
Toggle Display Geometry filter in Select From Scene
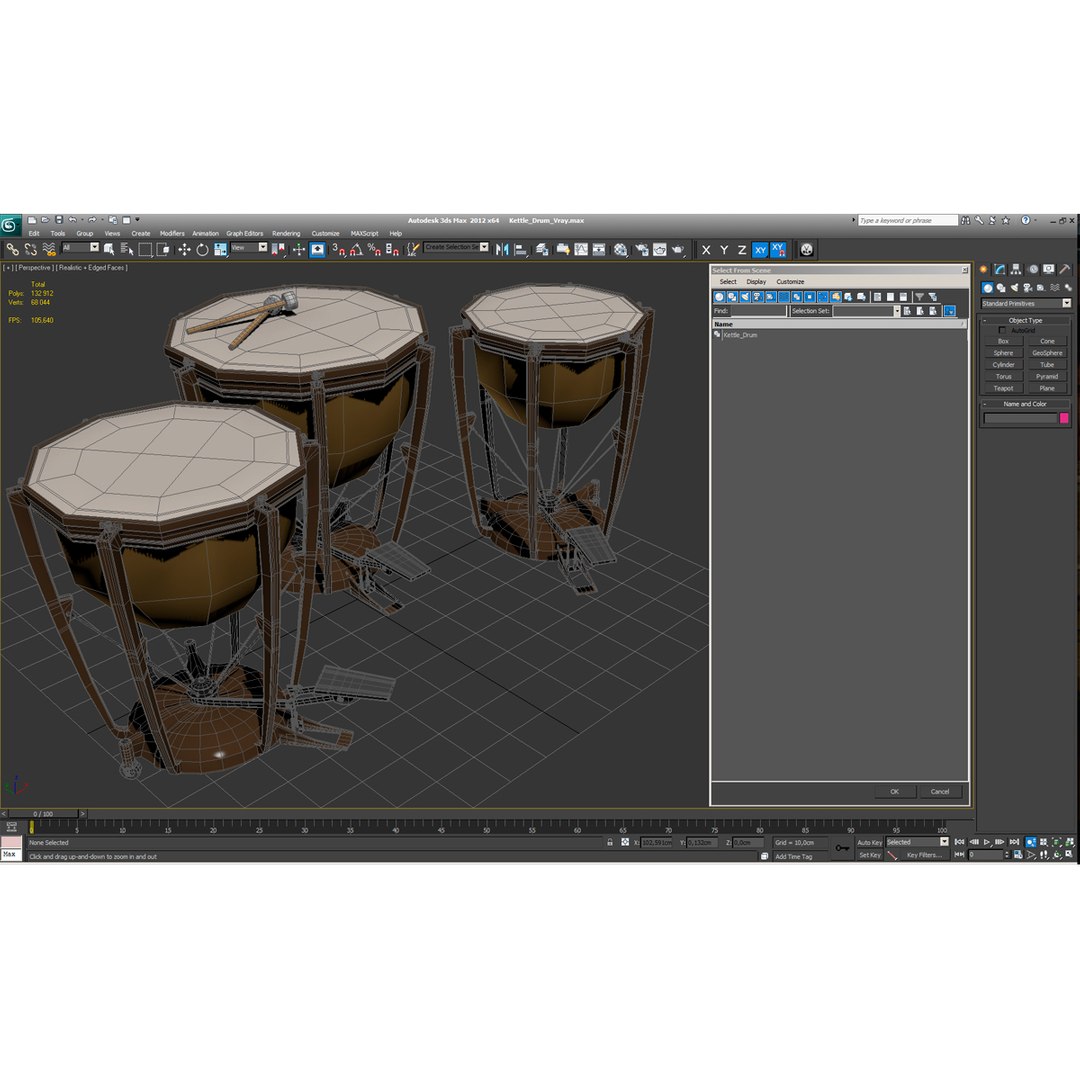(719, 297)
